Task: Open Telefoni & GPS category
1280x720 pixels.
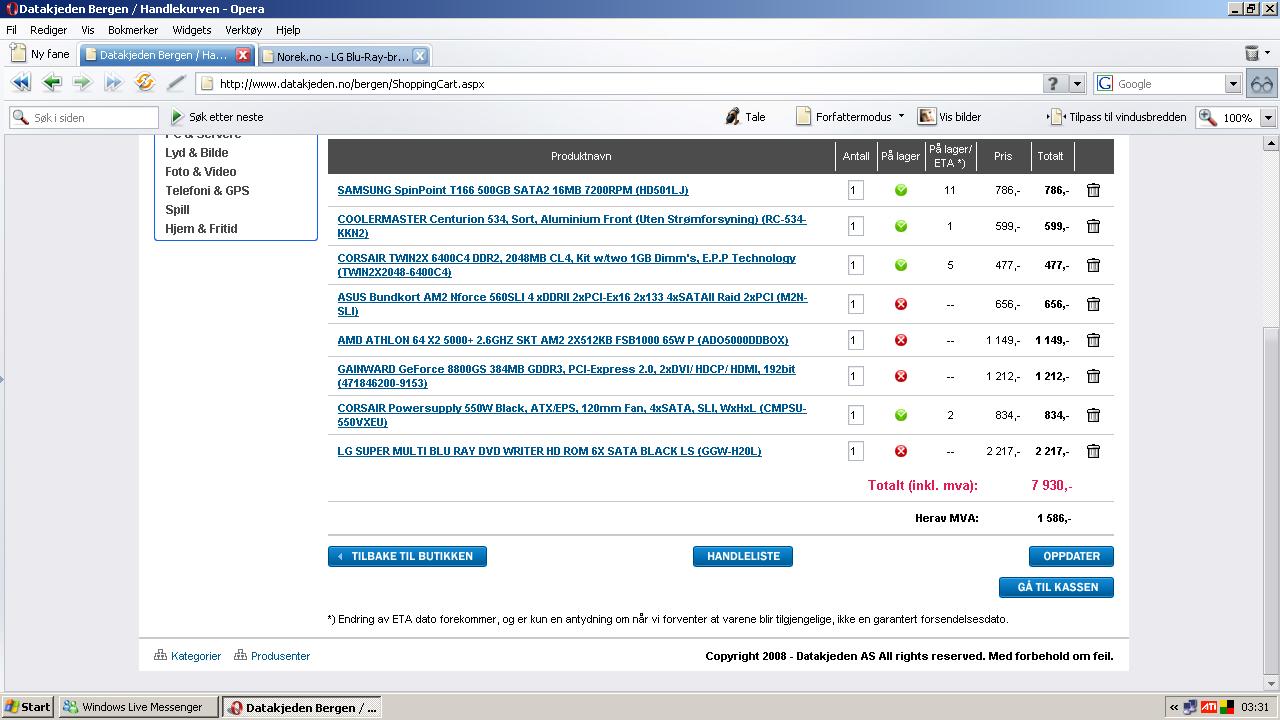Action: (x=207, y=191)
